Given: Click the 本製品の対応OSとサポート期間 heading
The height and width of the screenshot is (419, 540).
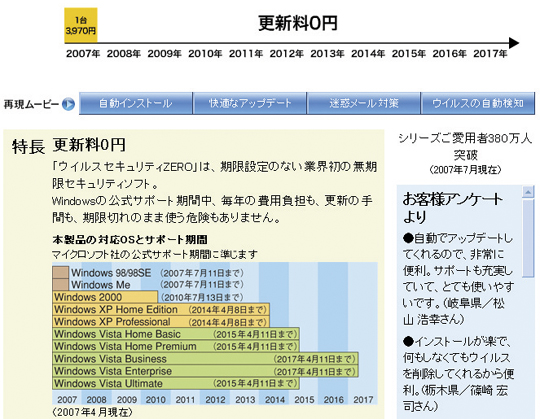Looking at the screenshot, I should [130, 239].
